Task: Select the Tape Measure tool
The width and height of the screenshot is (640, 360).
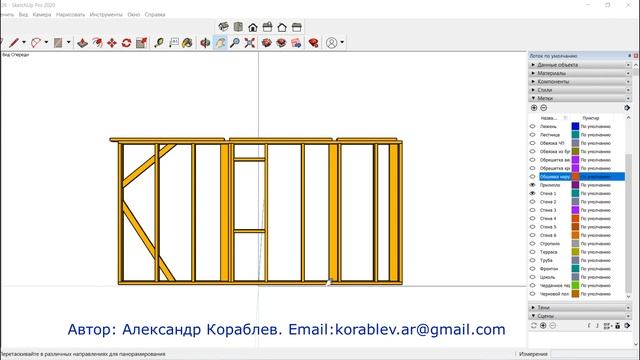Action: pos(159,42)
